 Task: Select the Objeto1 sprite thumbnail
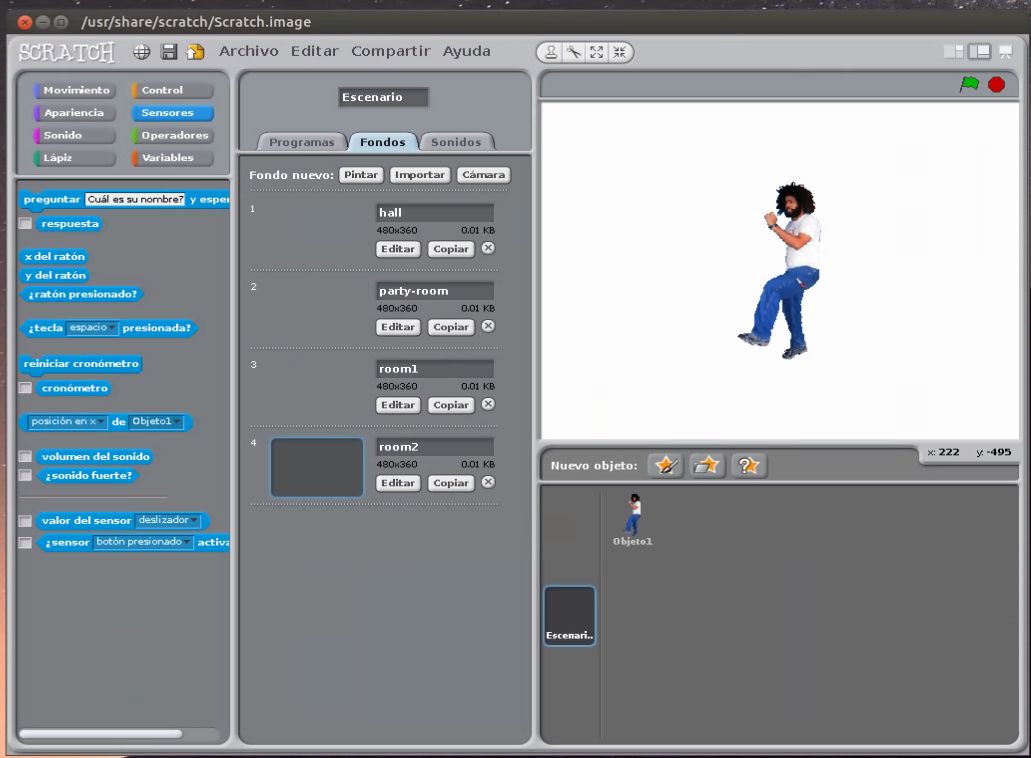632,515
